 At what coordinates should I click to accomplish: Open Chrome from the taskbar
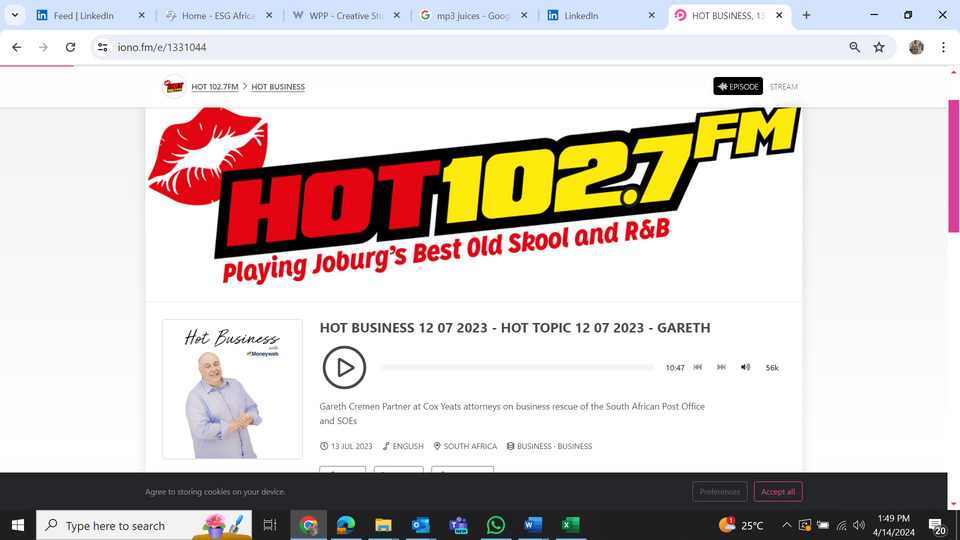(x=309, y=525)
